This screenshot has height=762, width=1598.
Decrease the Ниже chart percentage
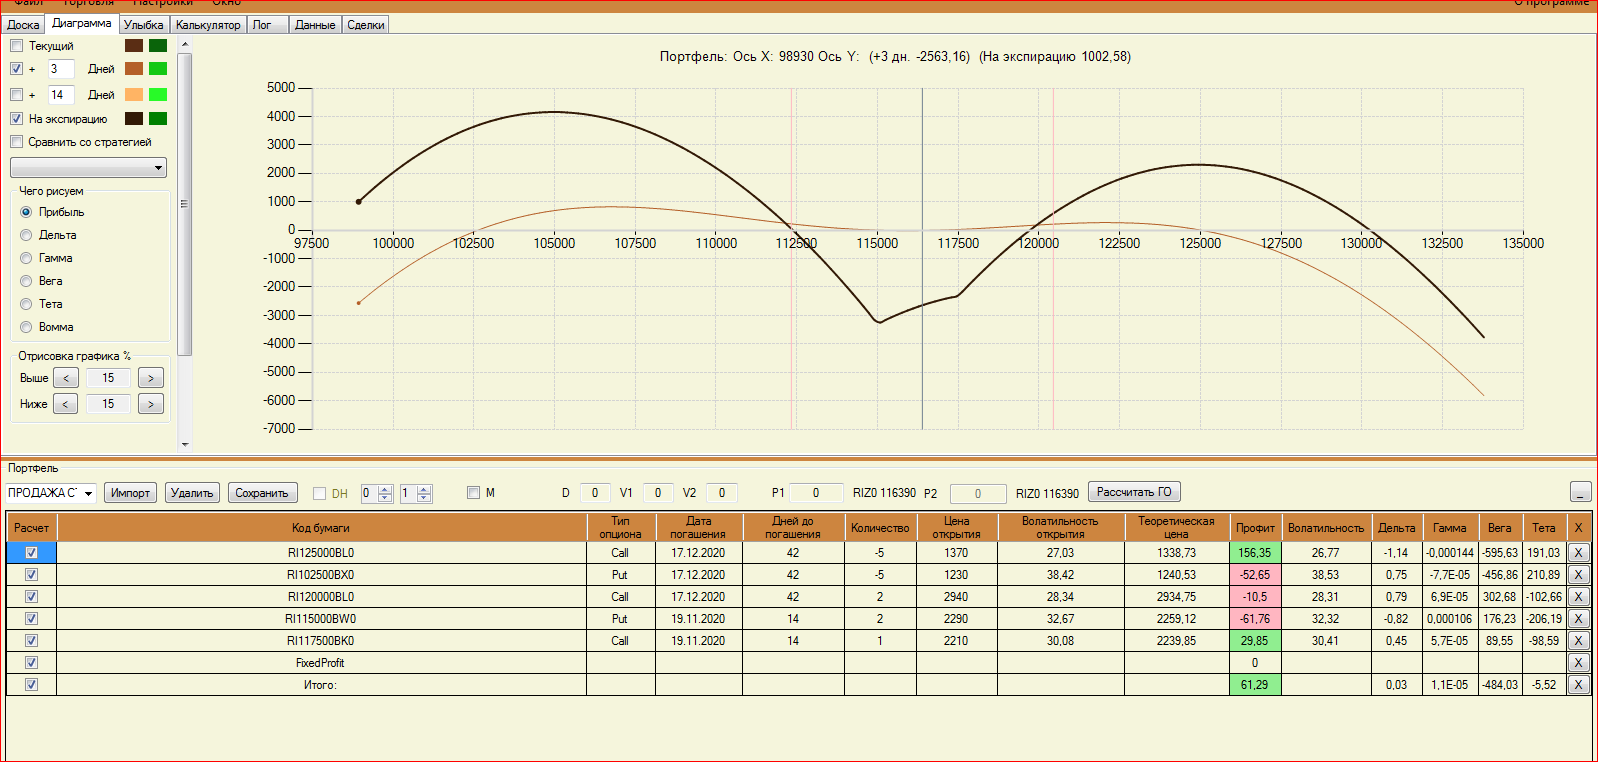[66, 404]
